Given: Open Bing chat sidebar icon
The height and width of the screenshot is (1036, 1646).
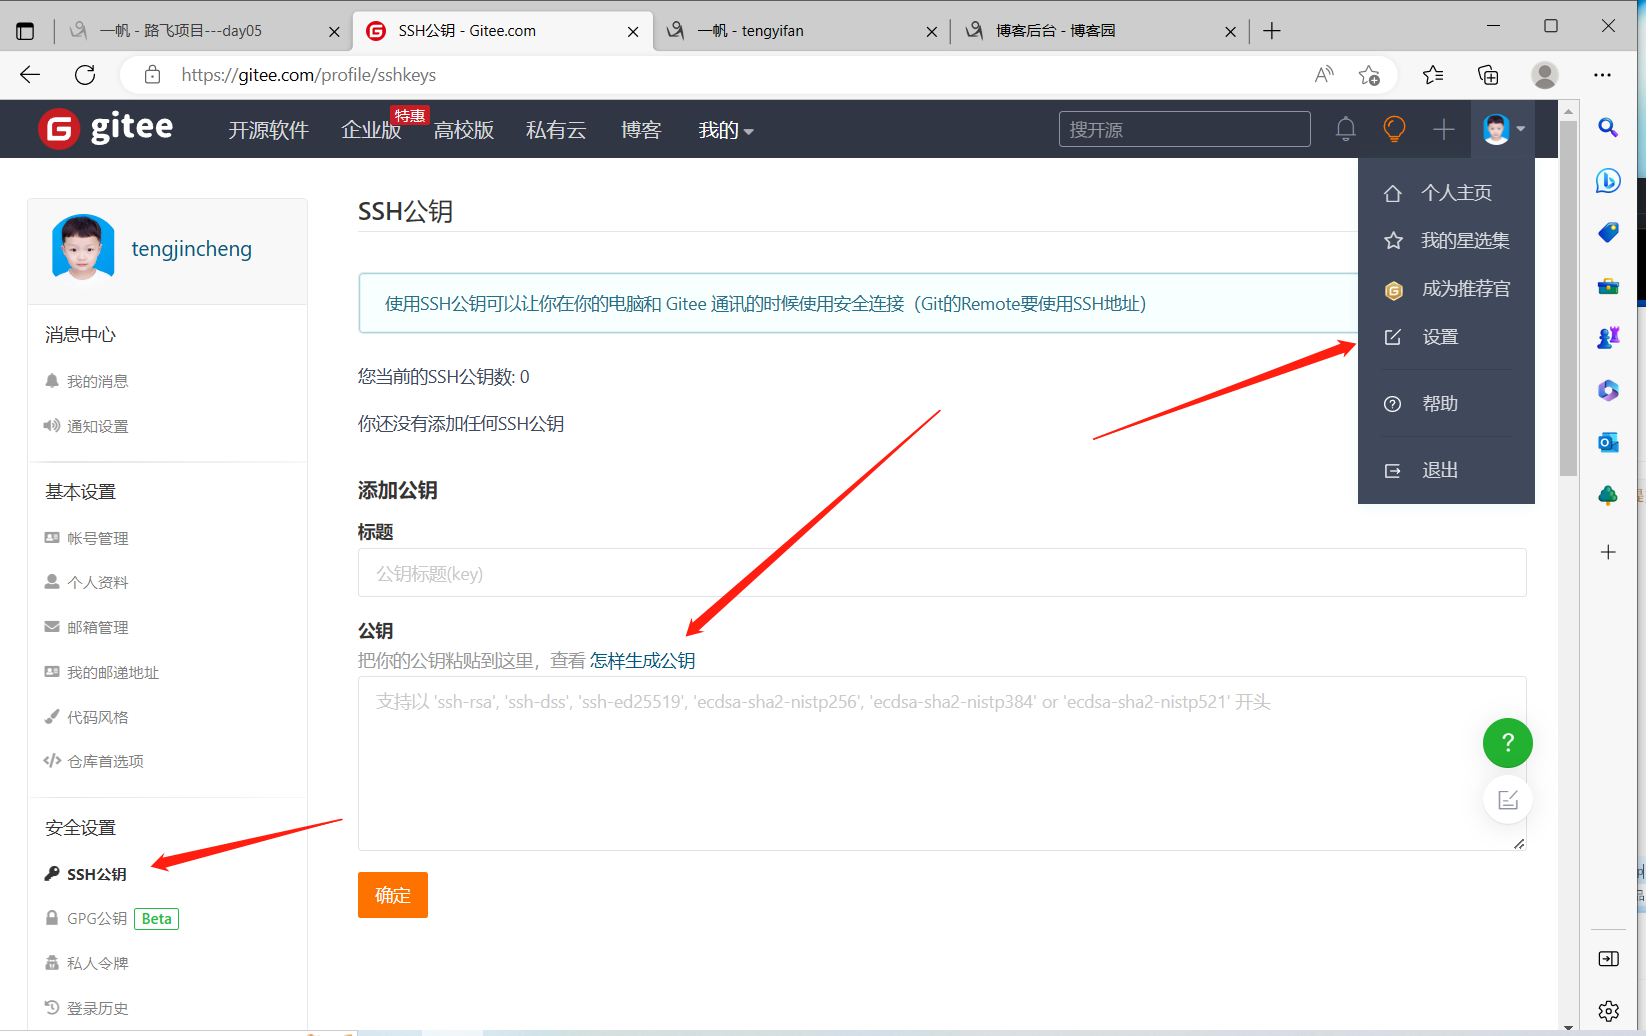Looking at the screenshot, I should (1608, 181).
